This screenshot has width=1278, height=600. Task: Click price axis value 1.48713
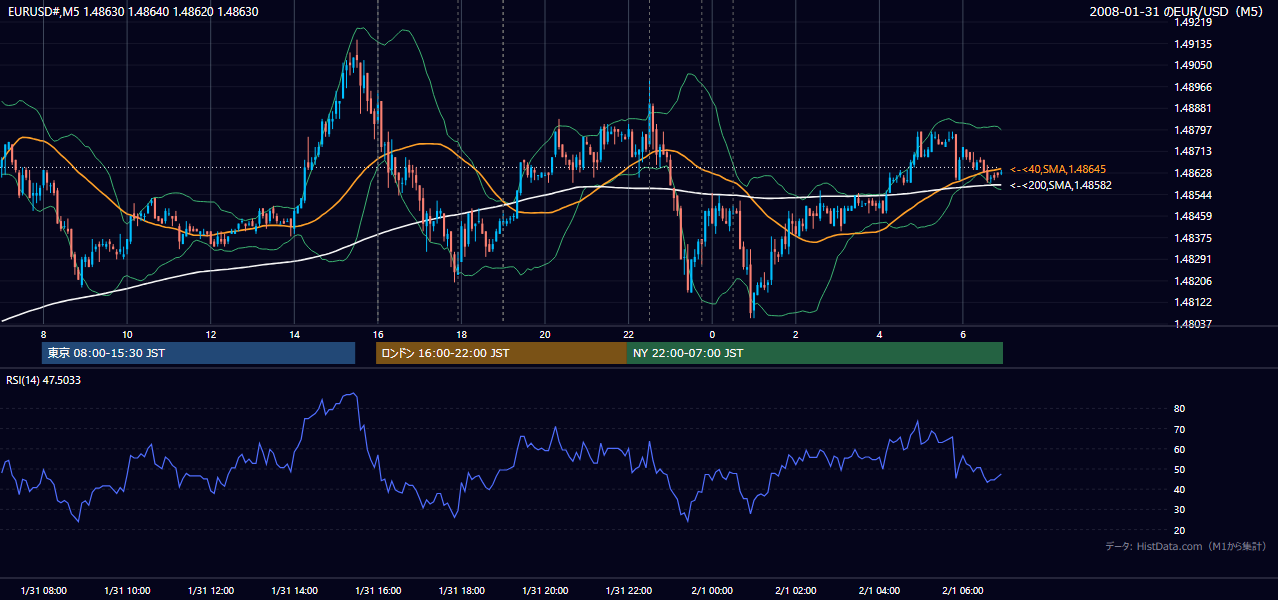pos(1193,152)
